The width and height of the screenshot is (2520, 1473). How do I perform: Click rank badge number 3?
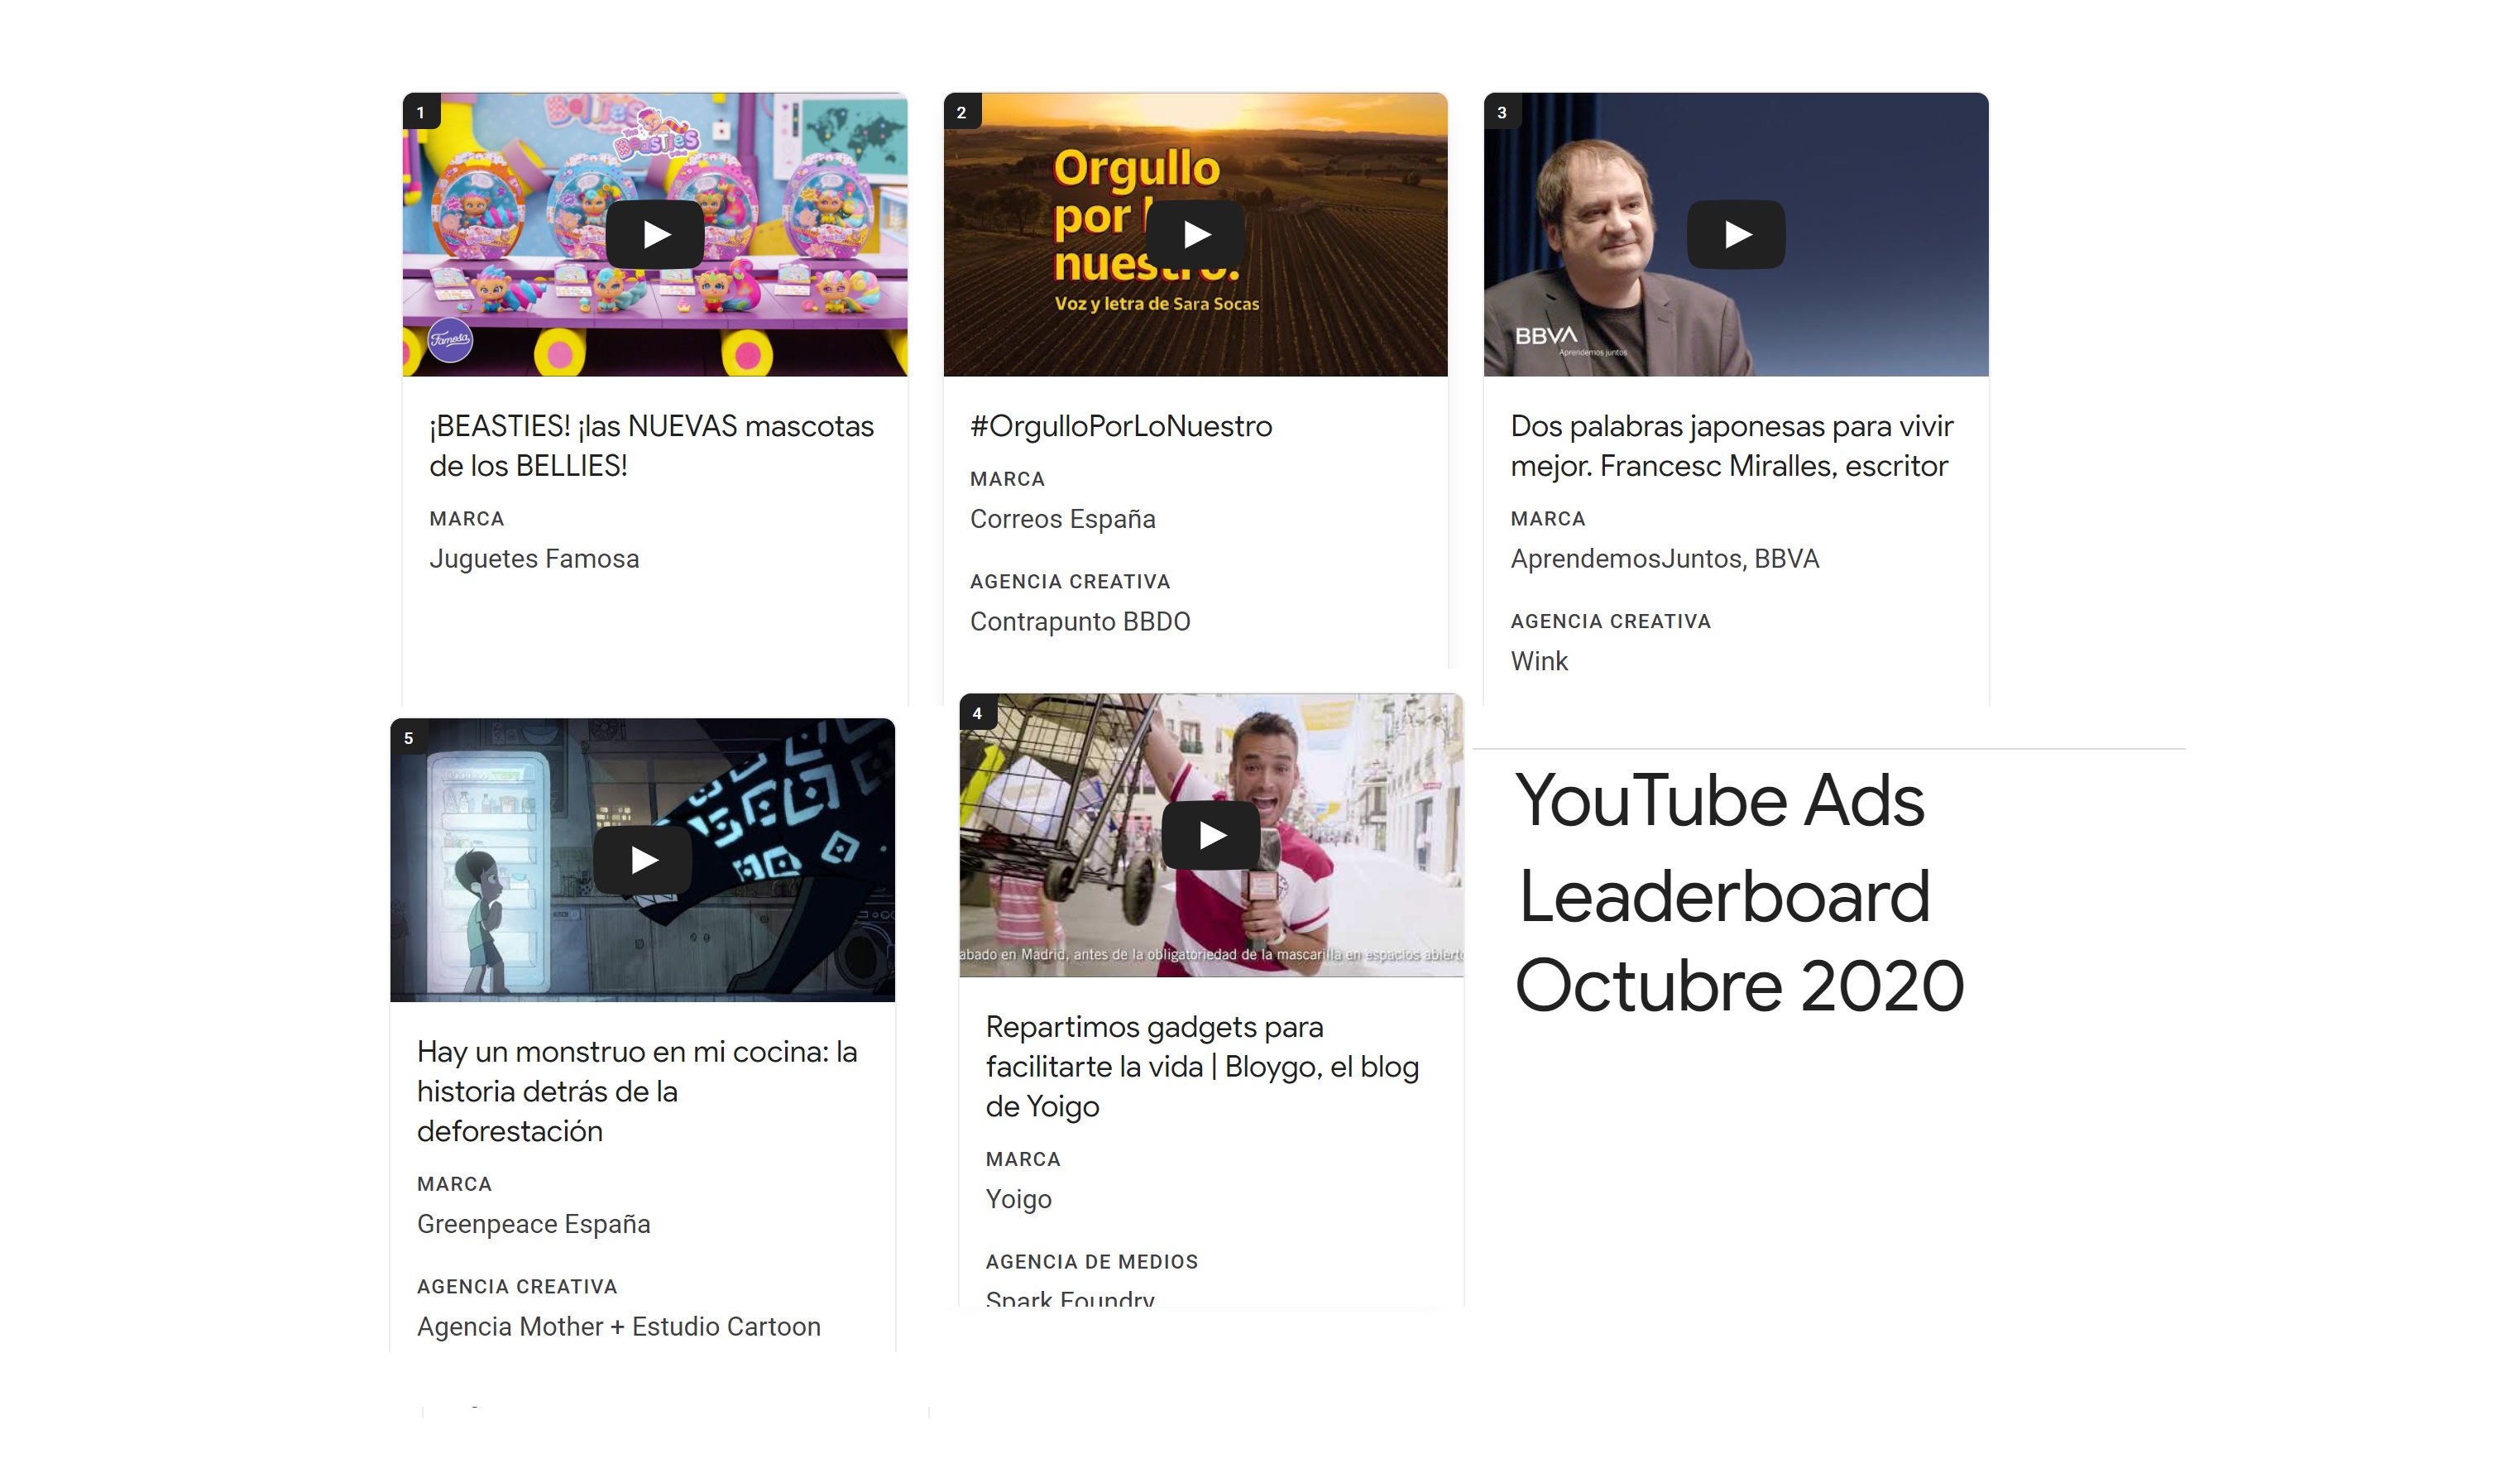[1502, 112]
